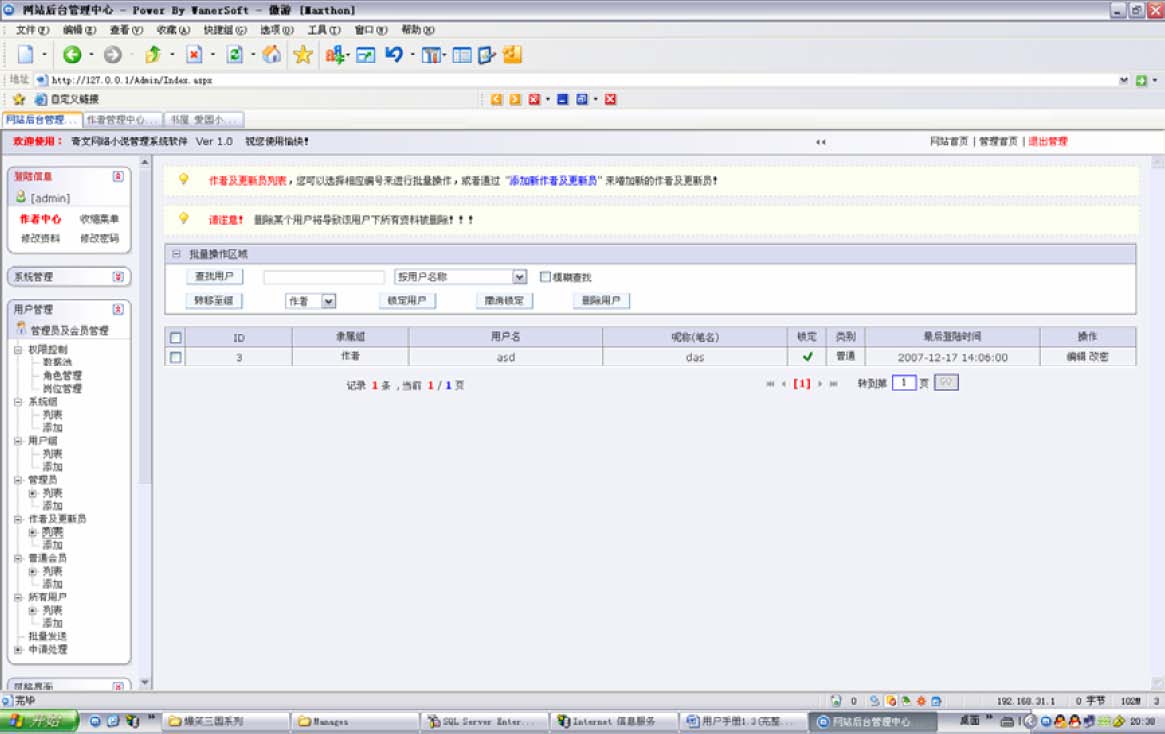Click the 系统管理 panel toggle icon
This screenshot has width=1165, height=734.
(118, 276)
